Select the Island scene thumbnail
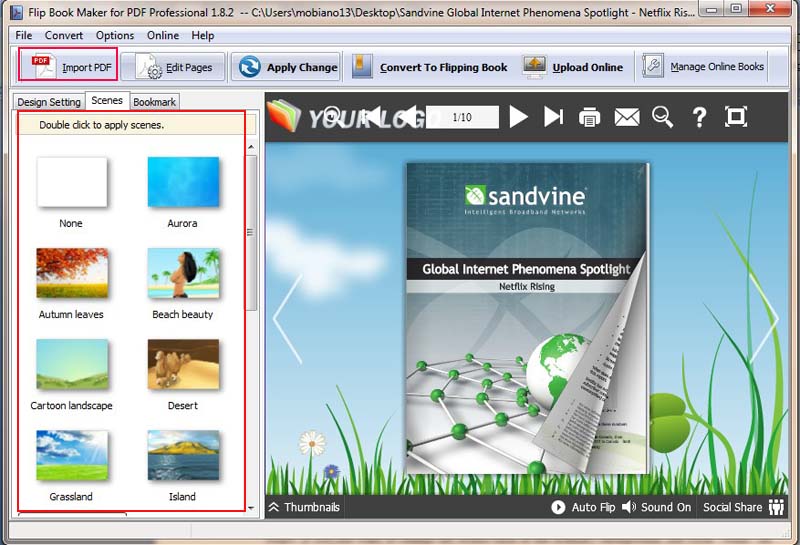 pos(183,455)
